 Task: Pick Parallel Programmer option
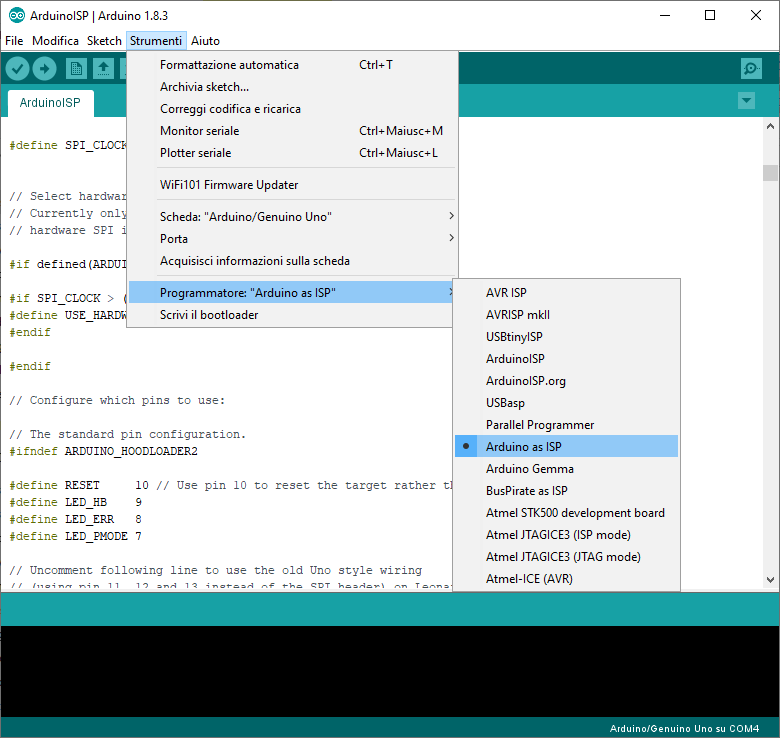click(x=566, y=425)
